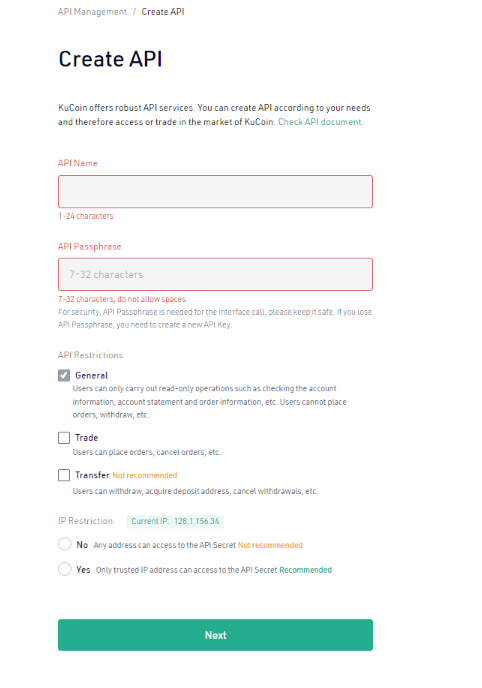Go back to API Management breadcrumb
Viewport: 482px width, 688px height.
point(92,12)
